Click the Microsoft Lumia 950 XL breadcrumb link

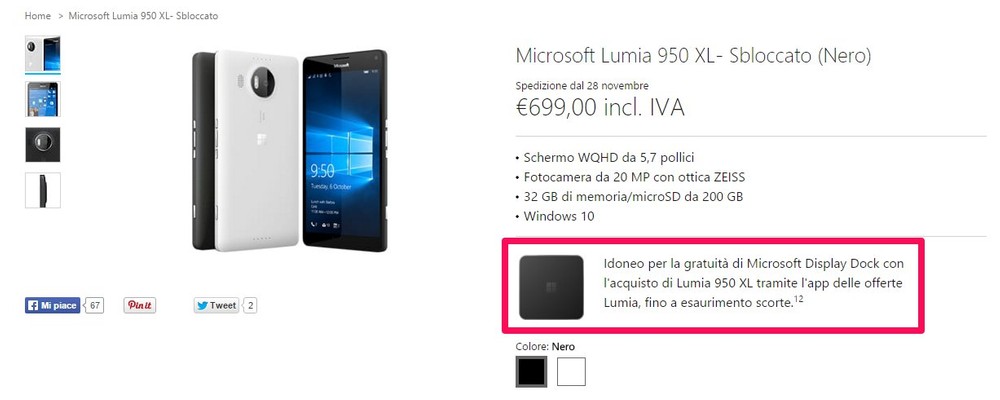pyautogui.click(x=143, y=16)
